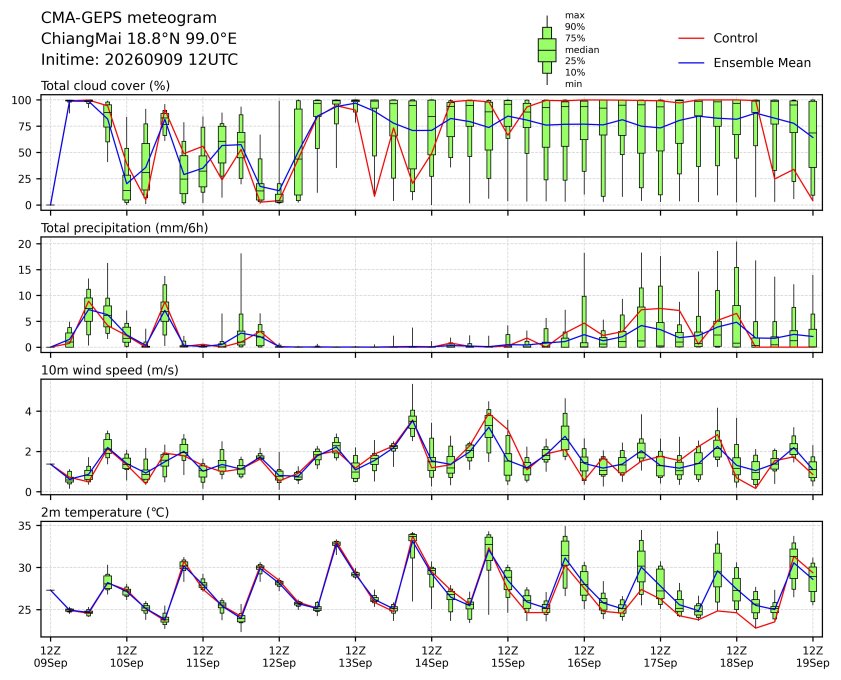Click the 12Z 12Sep time axis label
The image size is (841, 680).
[279, 656]
